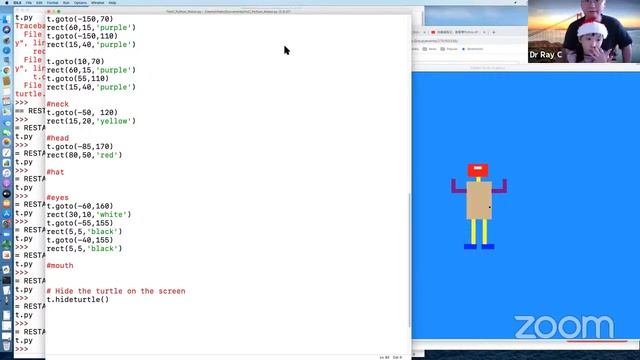Click the code line t.goto(-60,160)
This screenshot has height=360, width=640.
click(80, 206)
